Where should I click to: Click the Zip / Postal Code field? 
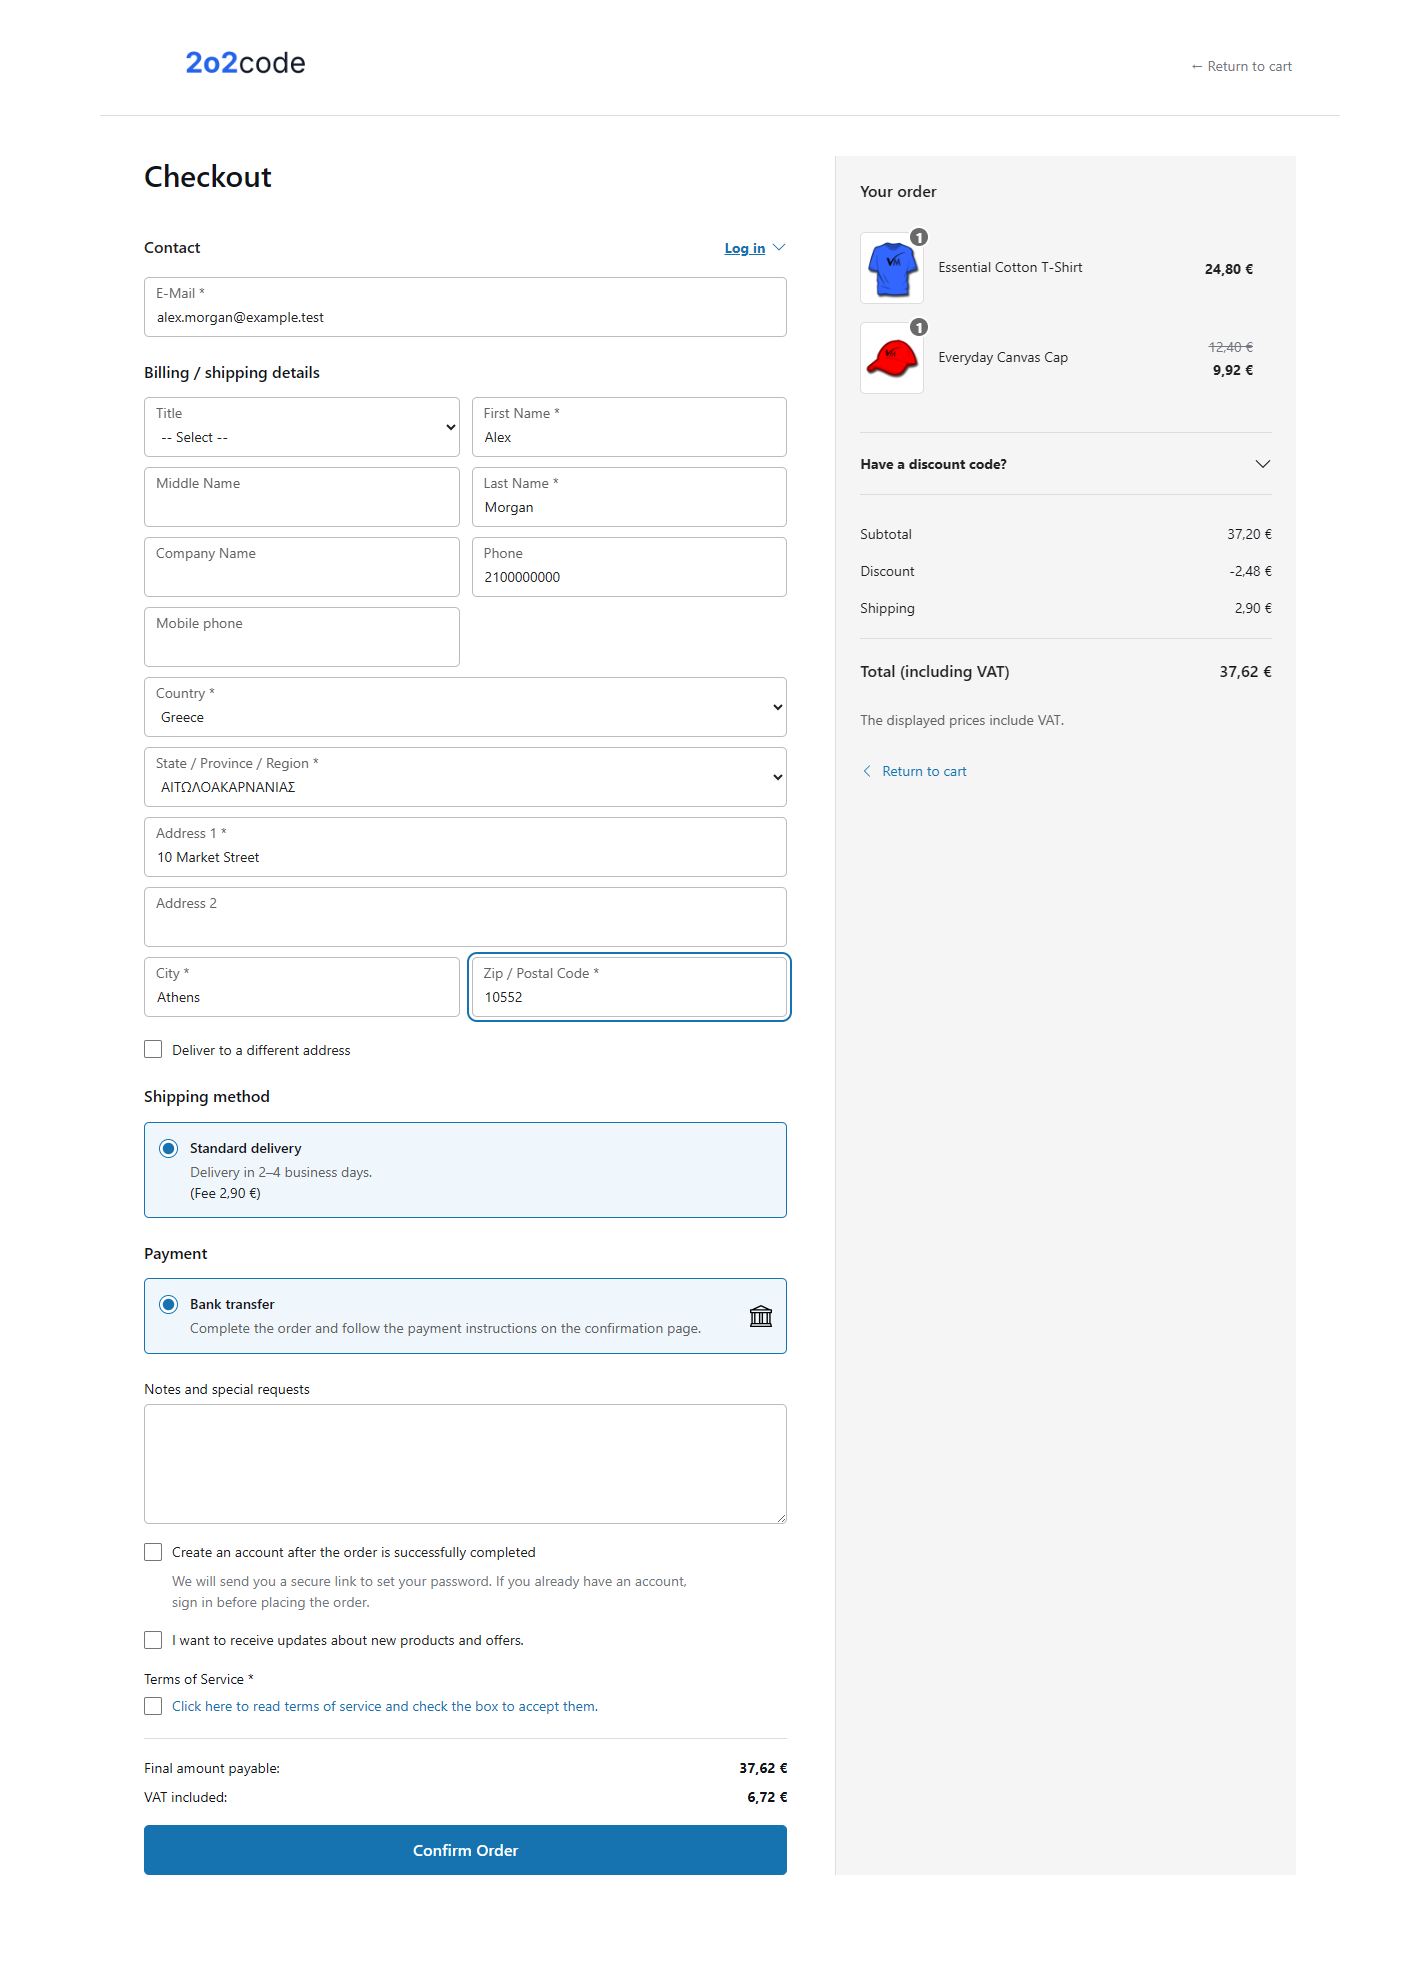click(x=629, y=987)
